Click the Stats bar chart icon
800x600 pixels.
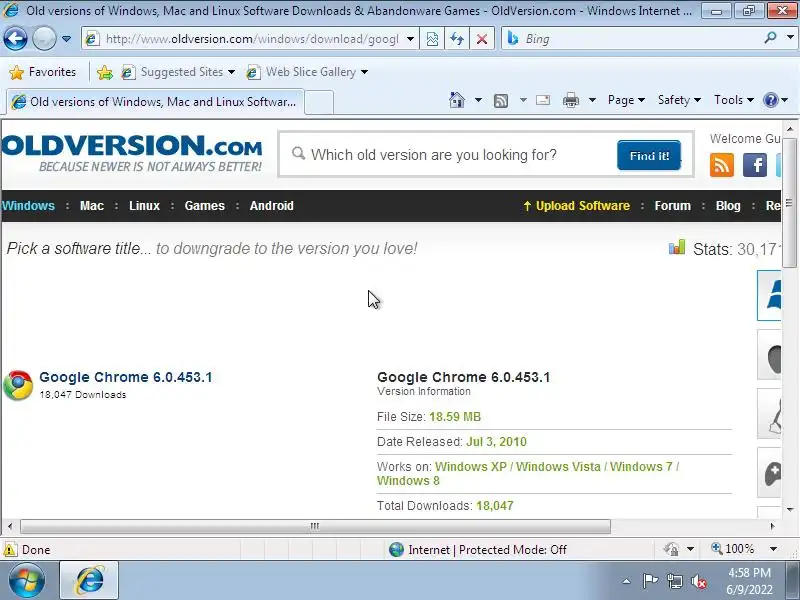click(x=677, y=247)
